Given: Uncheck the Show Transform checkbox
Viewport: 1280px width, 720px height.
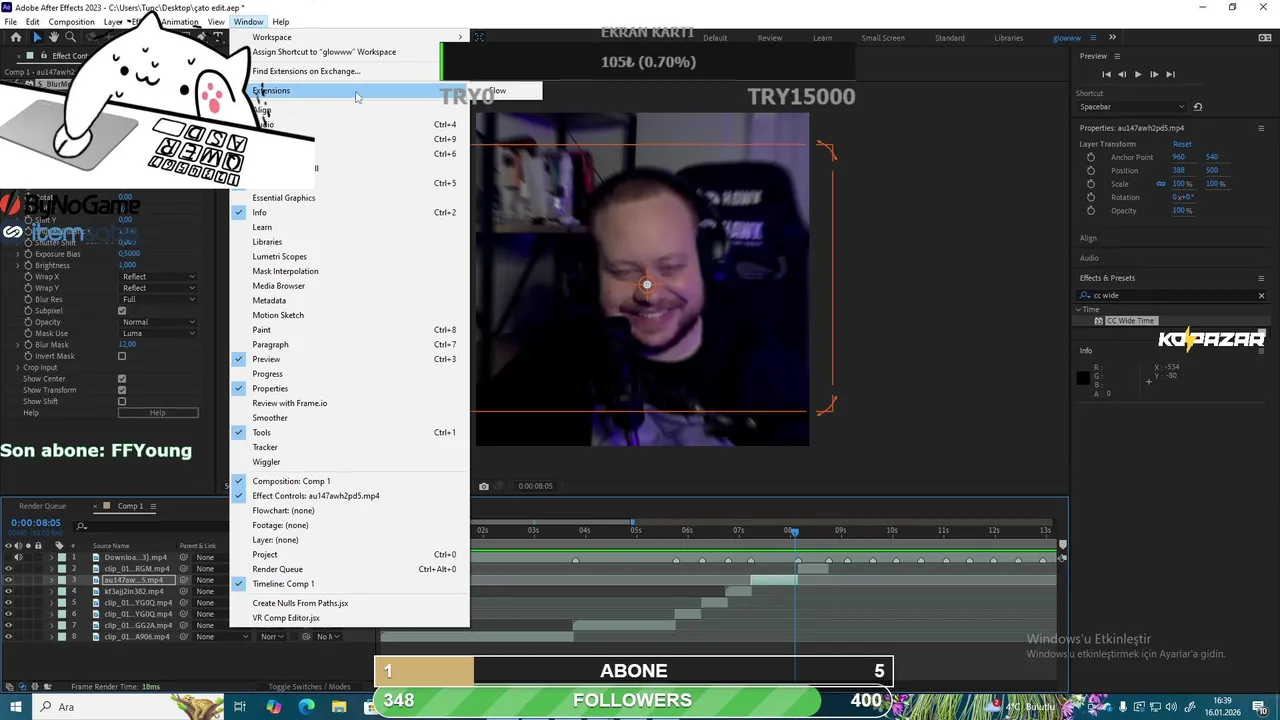Looking at the screenshot, I should point(122,390).
